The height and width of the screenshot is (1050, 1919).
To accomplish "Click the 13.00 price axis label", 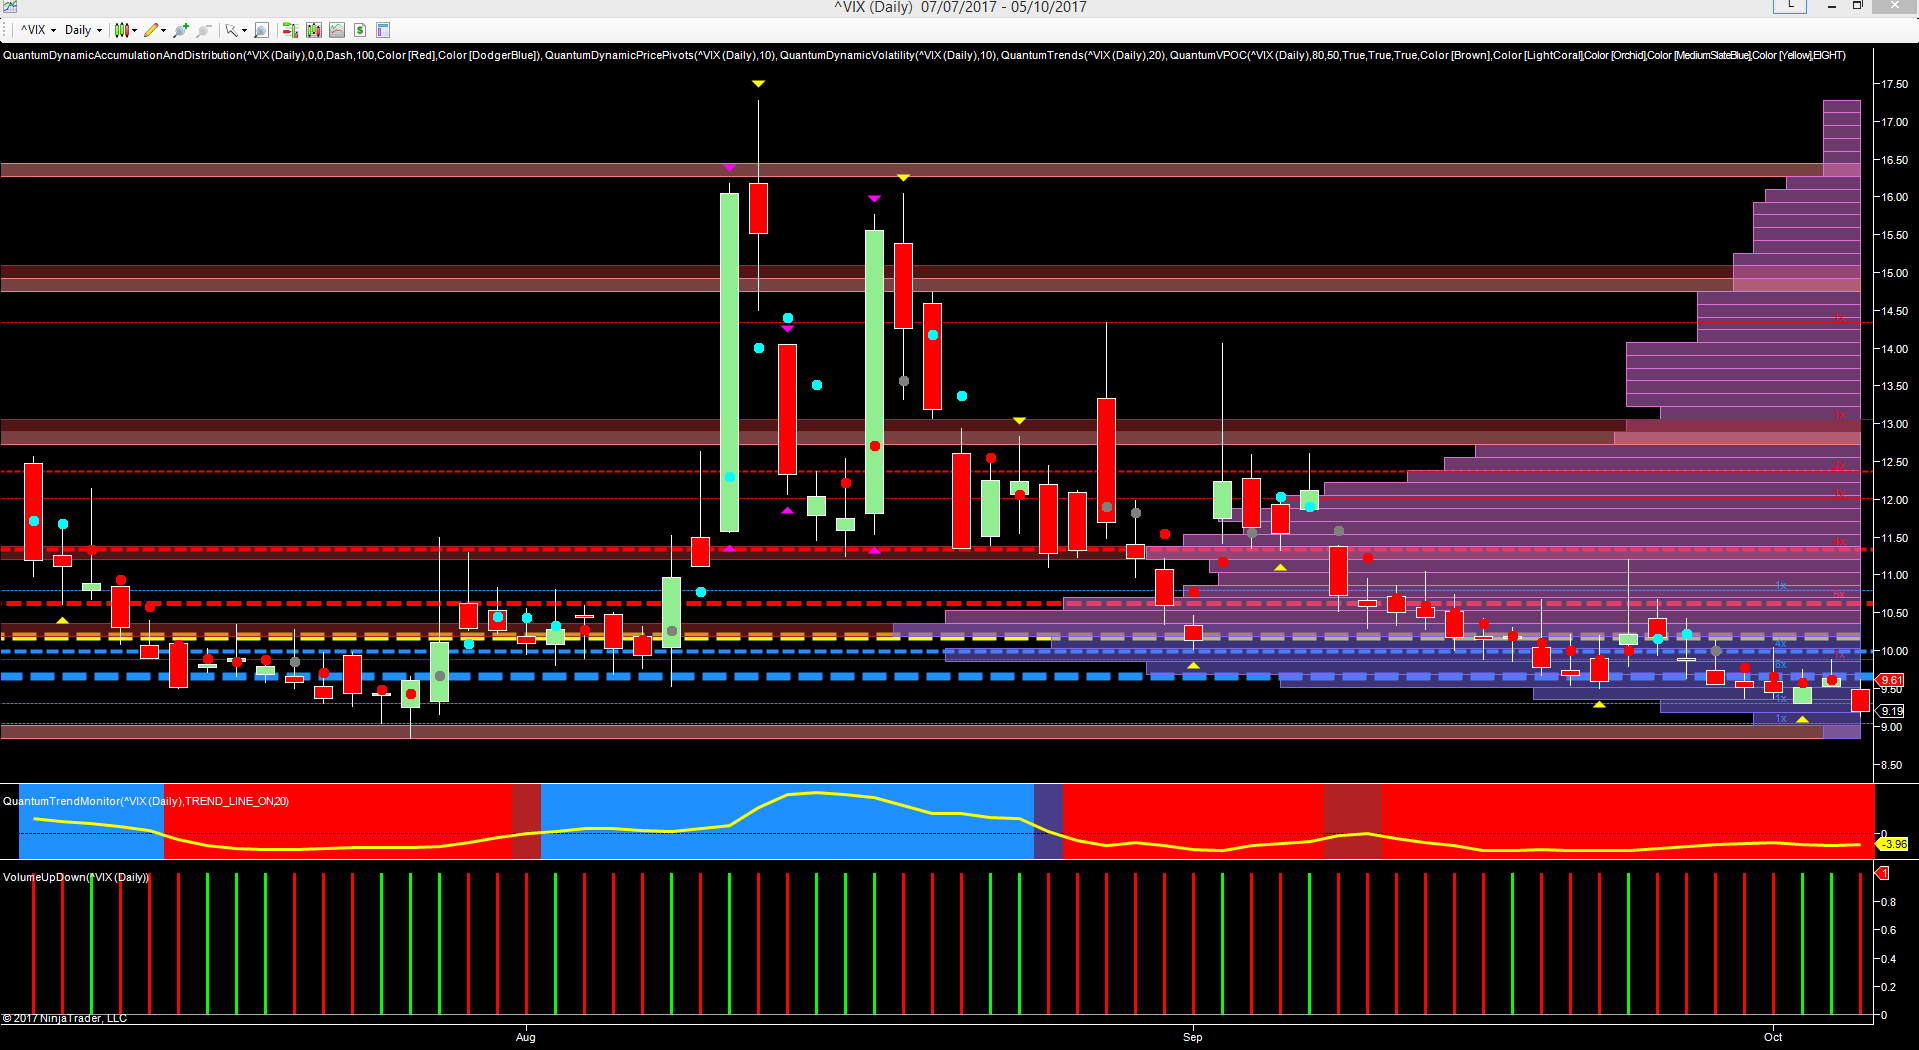I will [x=1894, y=424].
